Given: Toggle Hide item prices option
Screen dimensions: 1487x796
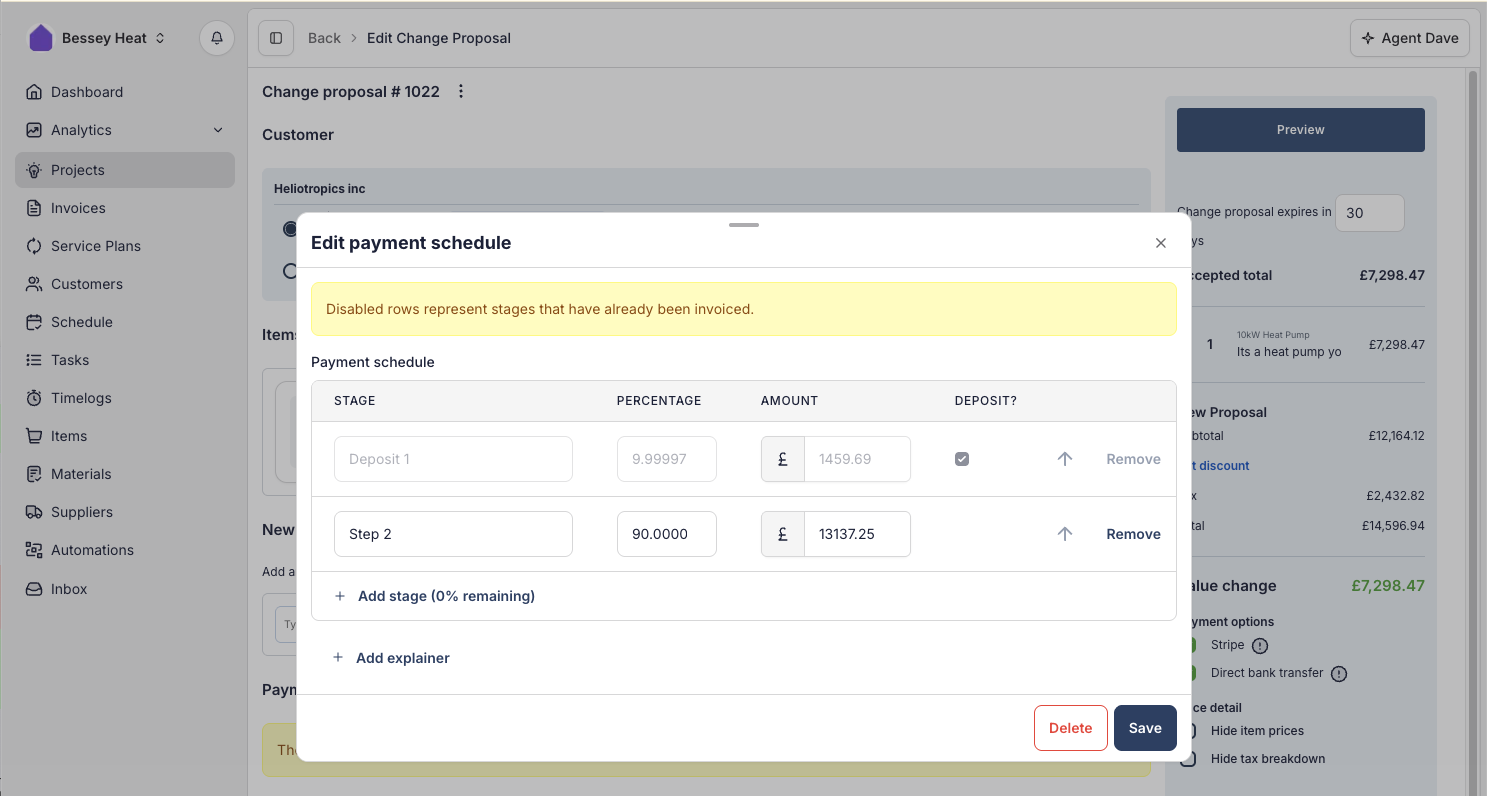Looking at the screenshot, I should [x=1189, y=731].
